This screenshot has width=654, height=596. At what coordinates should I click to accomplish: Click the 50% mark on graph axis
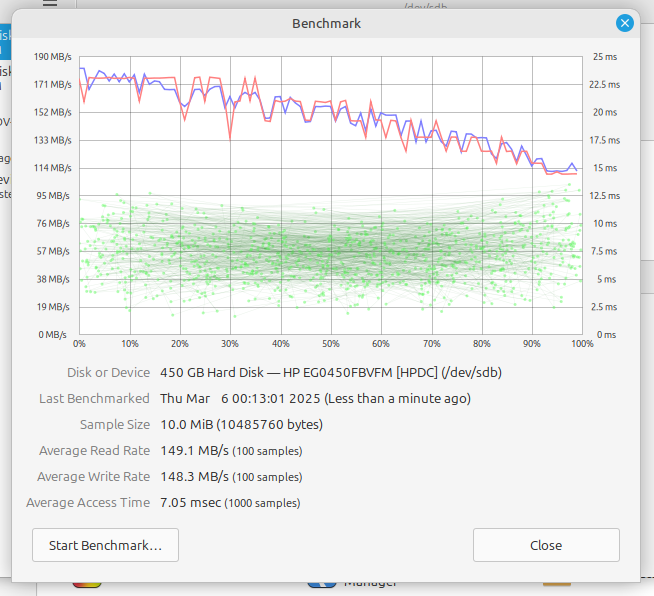(x=331, y=344)
